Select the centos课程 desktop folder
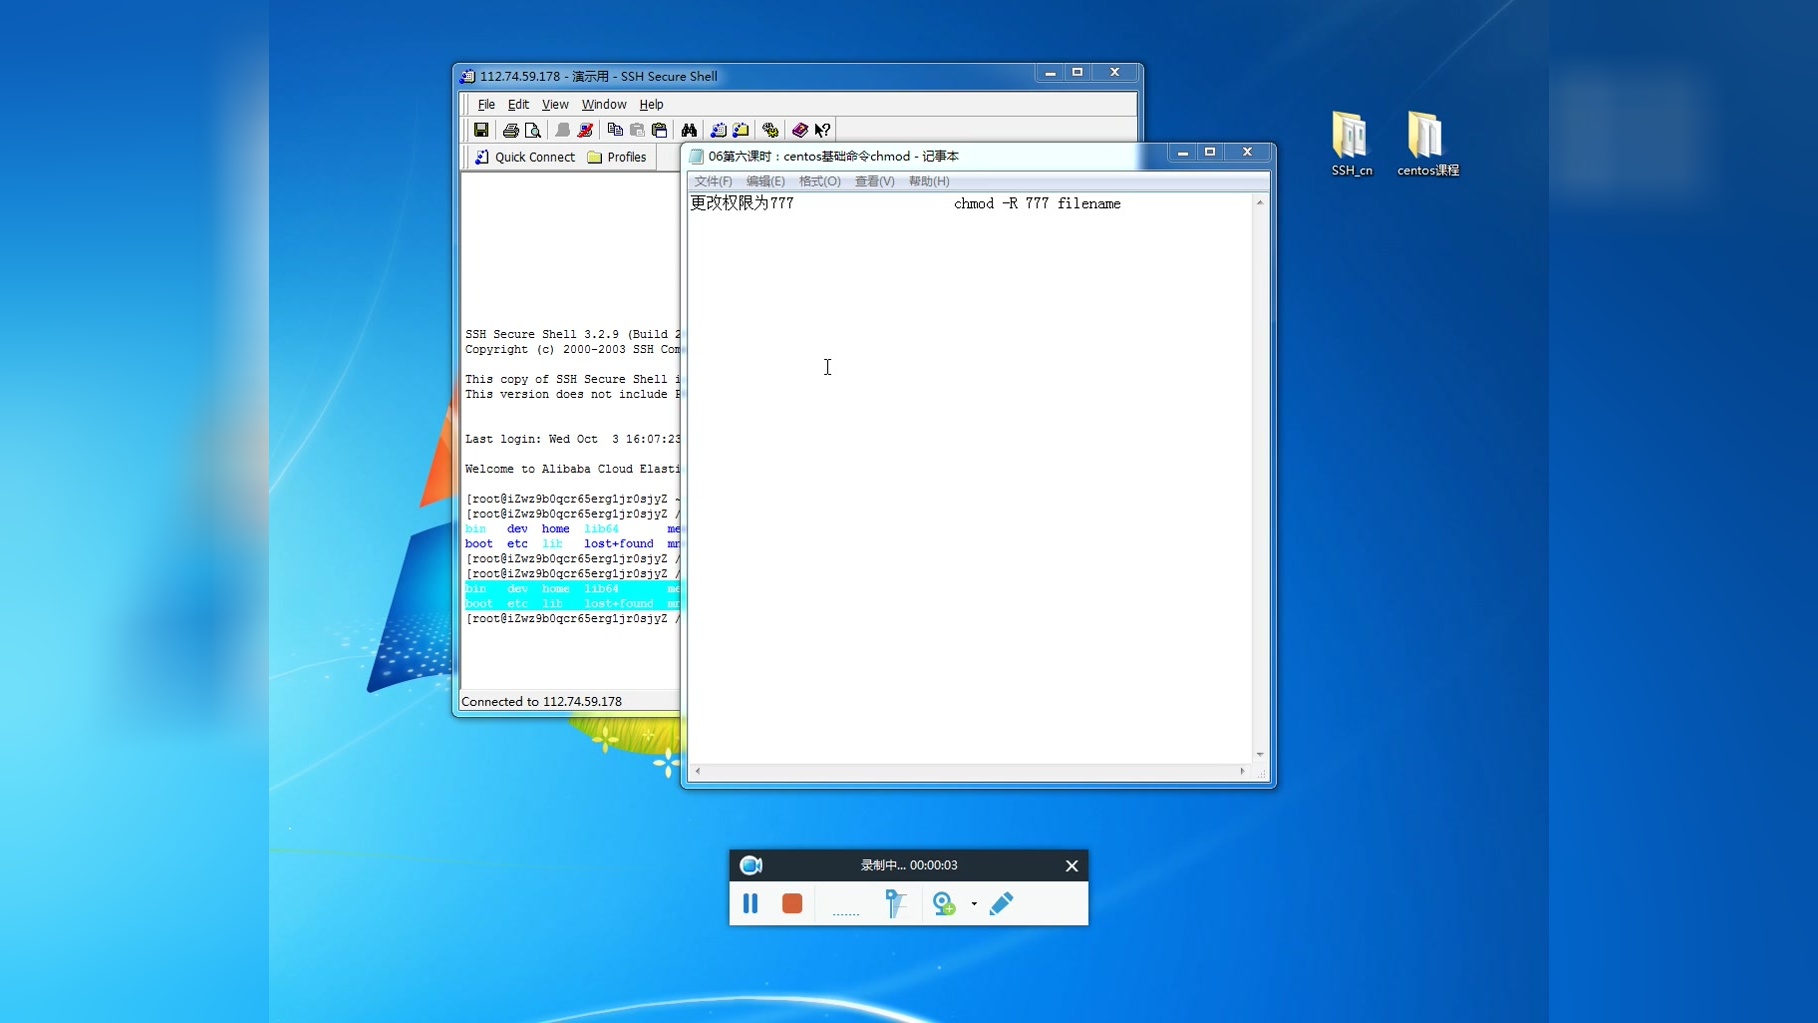 coord(1428,144)
